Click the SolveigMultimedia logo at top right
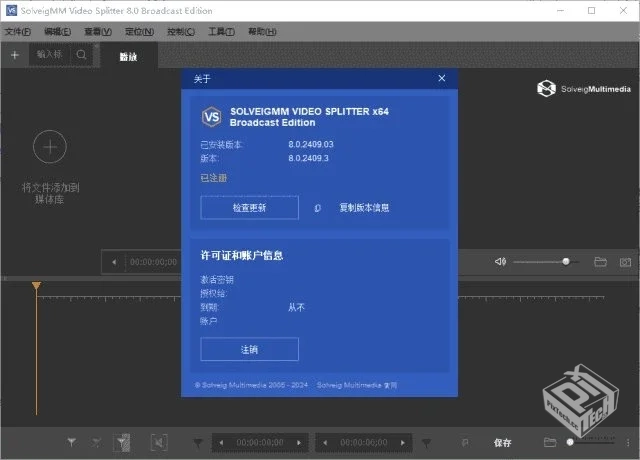 [x=584, y=89]
